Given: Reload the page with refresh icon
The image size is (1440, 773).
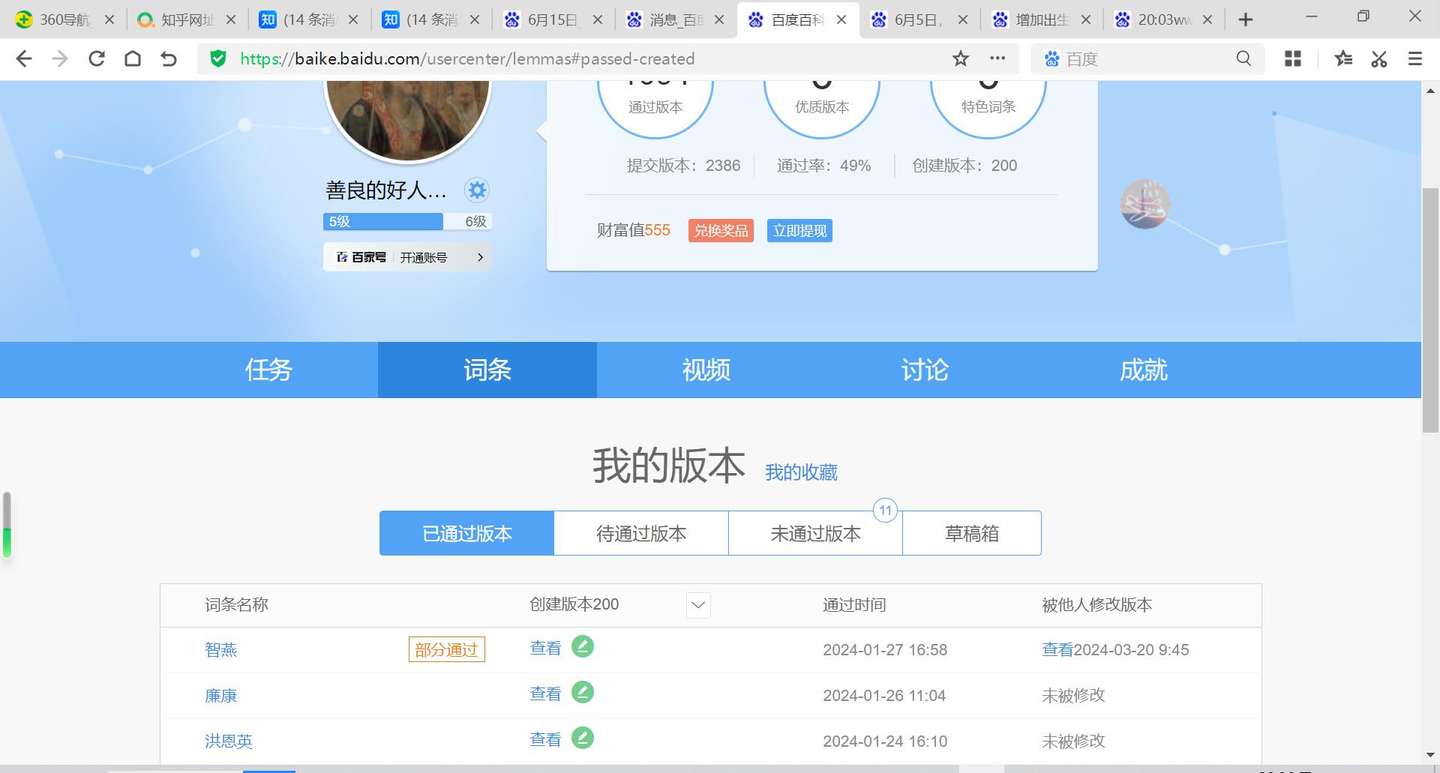Looking at the screenshot, I should click(x=96, y=59).
